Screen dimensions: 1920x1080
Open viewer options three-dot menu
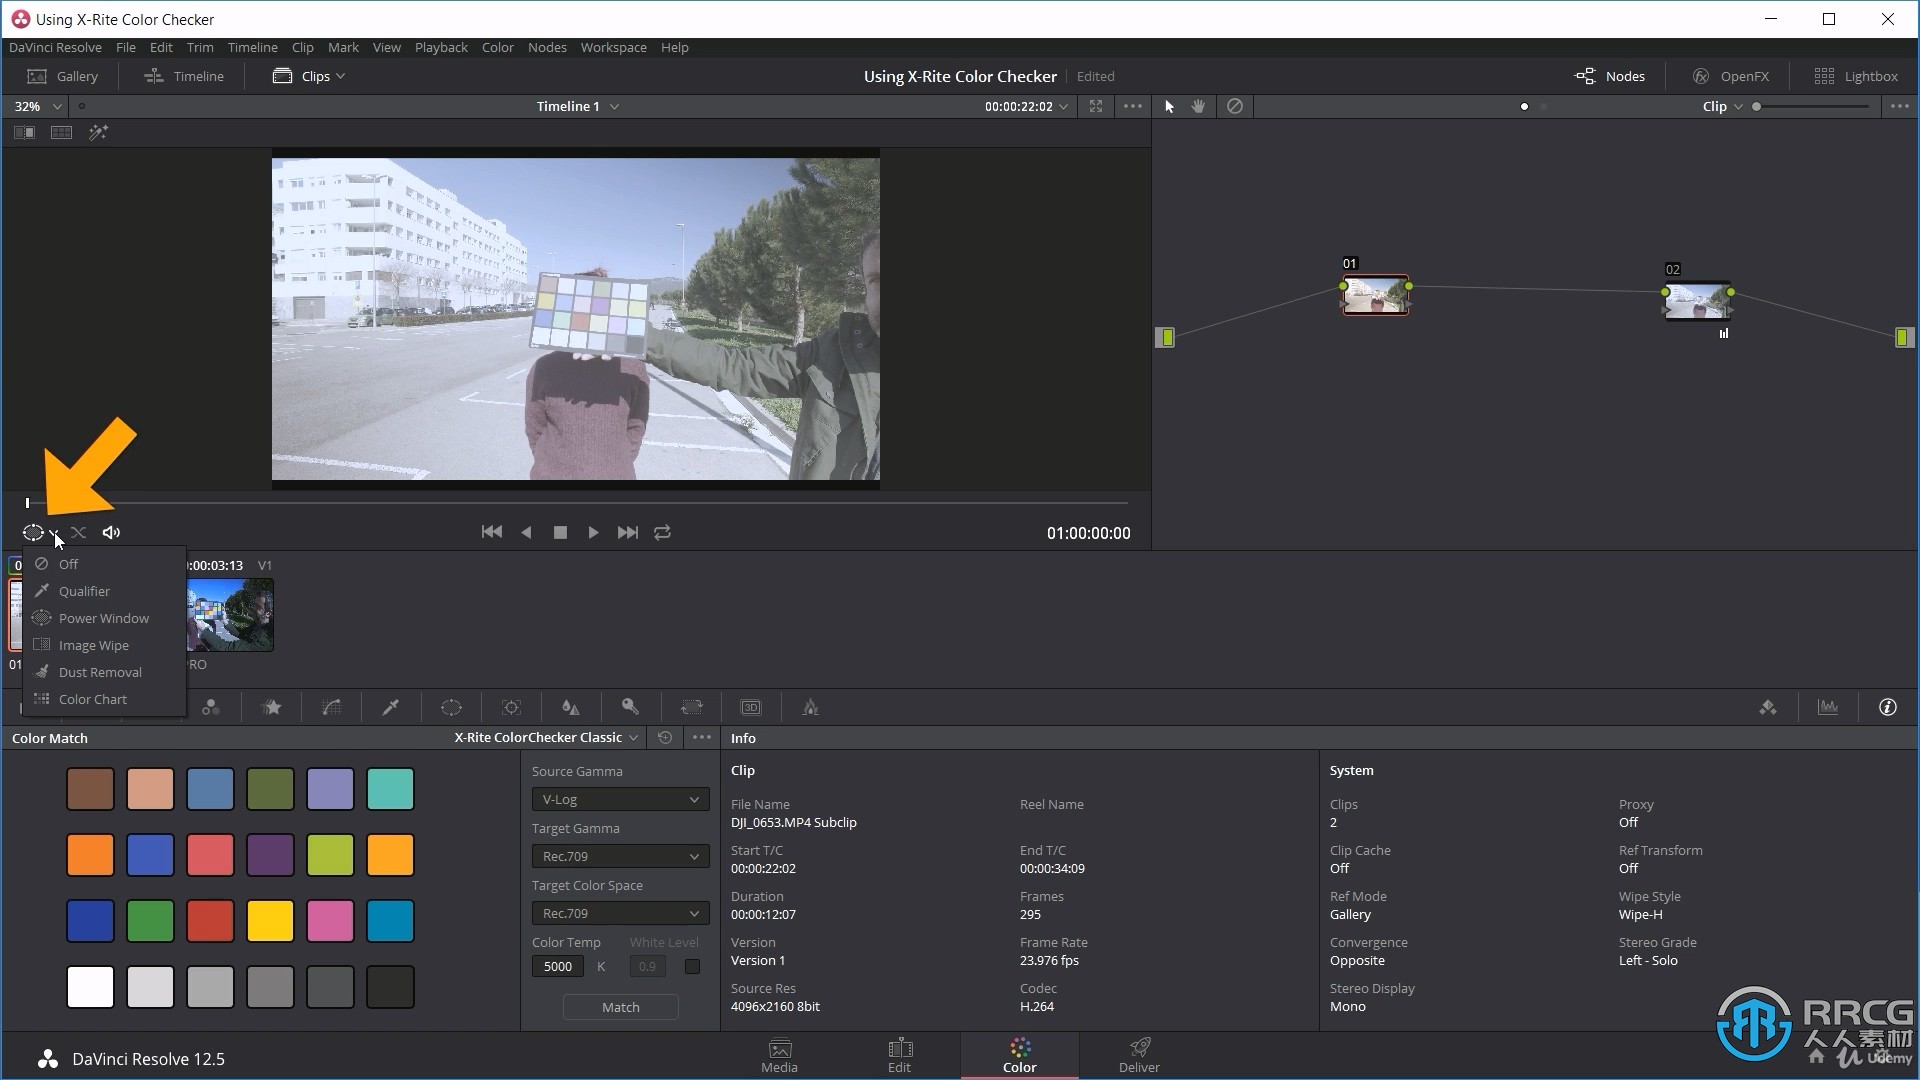pos(1133,106)
